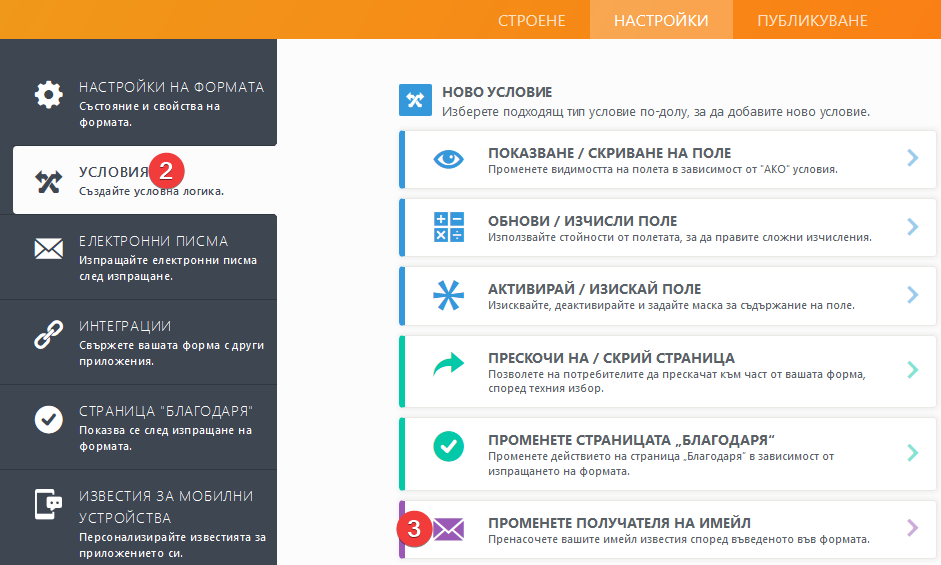Click the checkmark circle Благодаря icon in sidebar
941x565 pixels.
click(49, 419)
